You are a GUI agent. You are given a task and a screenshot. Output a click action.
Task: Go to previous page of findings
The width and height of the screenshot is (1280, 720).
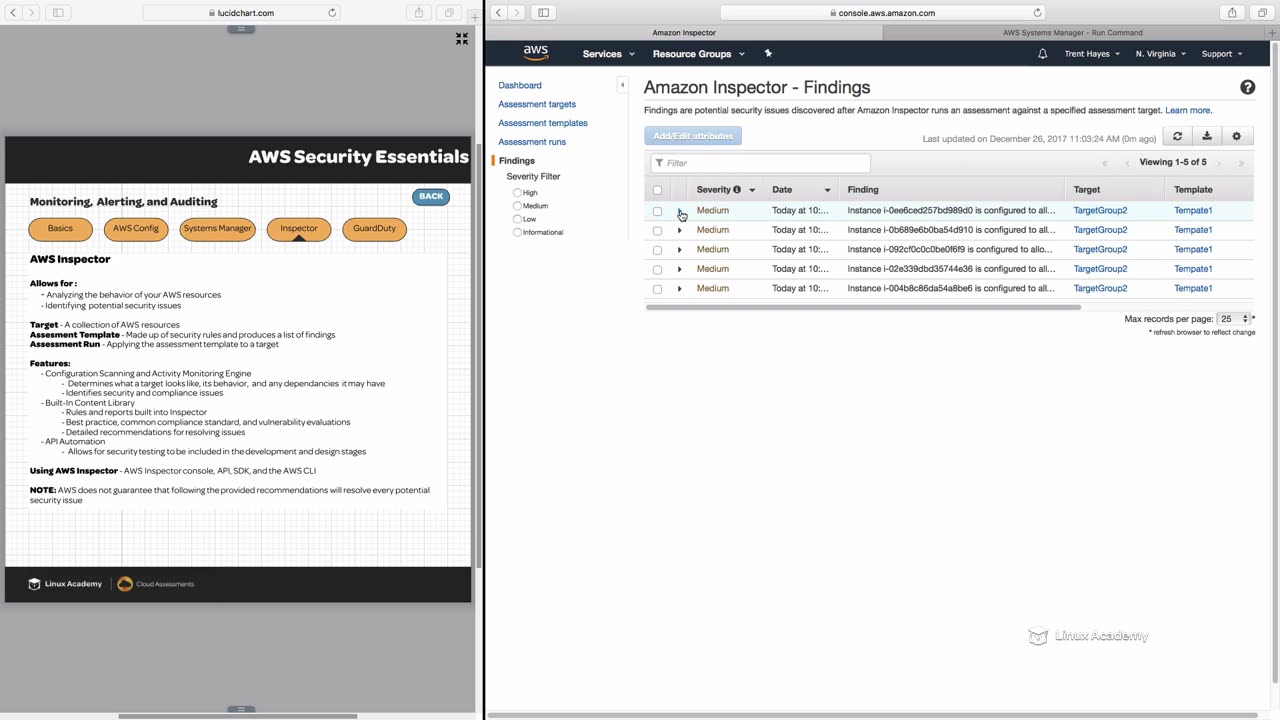click(1127, 162)
